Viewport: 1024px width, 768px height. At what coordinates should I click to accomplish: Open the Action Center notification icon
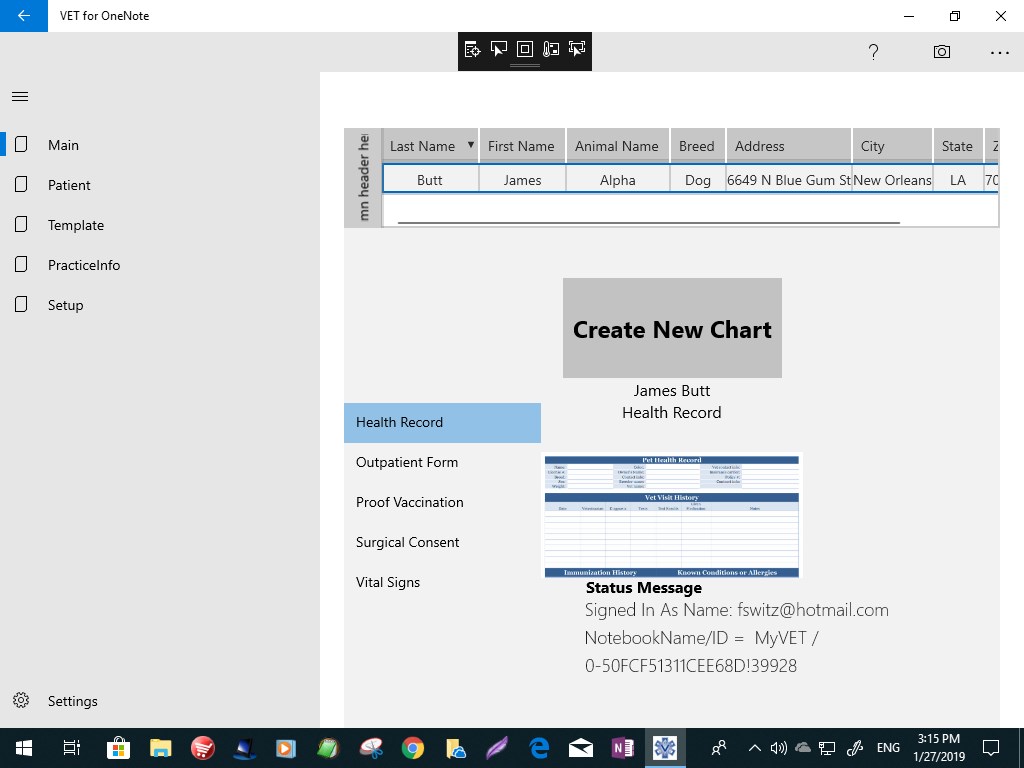(991, 748)
